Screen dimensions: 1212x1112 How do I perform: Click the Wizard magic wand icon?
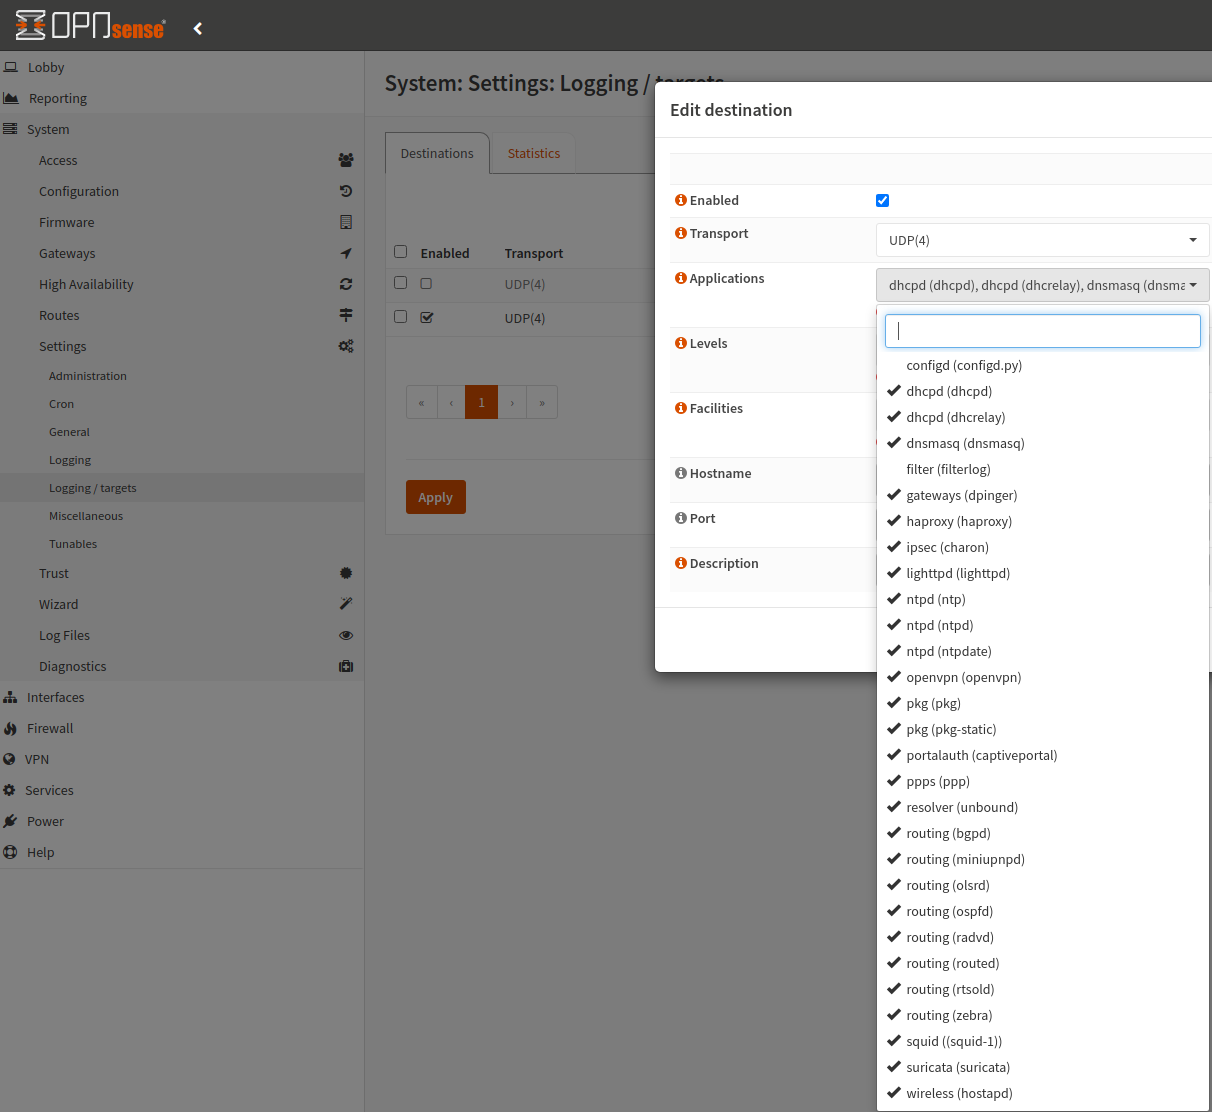346,604
